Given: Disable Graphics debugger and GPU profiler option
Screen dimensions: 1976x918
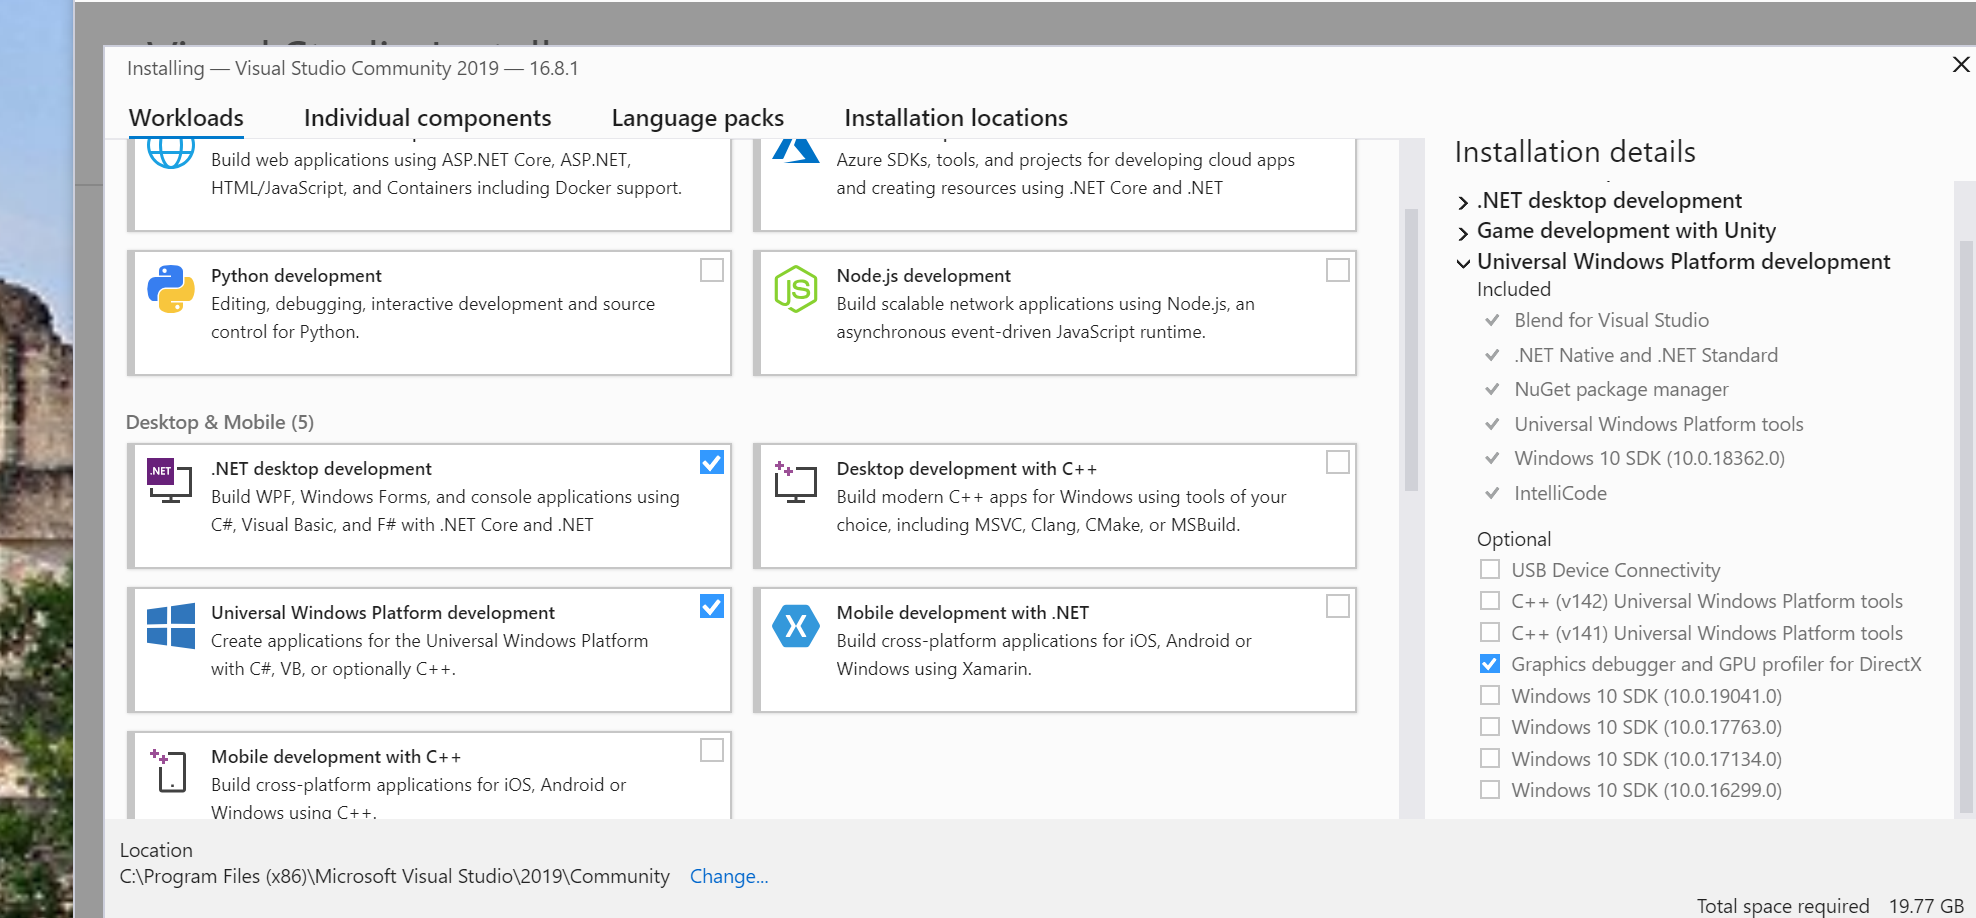Looking at the screenshot, I should coord(1490,664).
